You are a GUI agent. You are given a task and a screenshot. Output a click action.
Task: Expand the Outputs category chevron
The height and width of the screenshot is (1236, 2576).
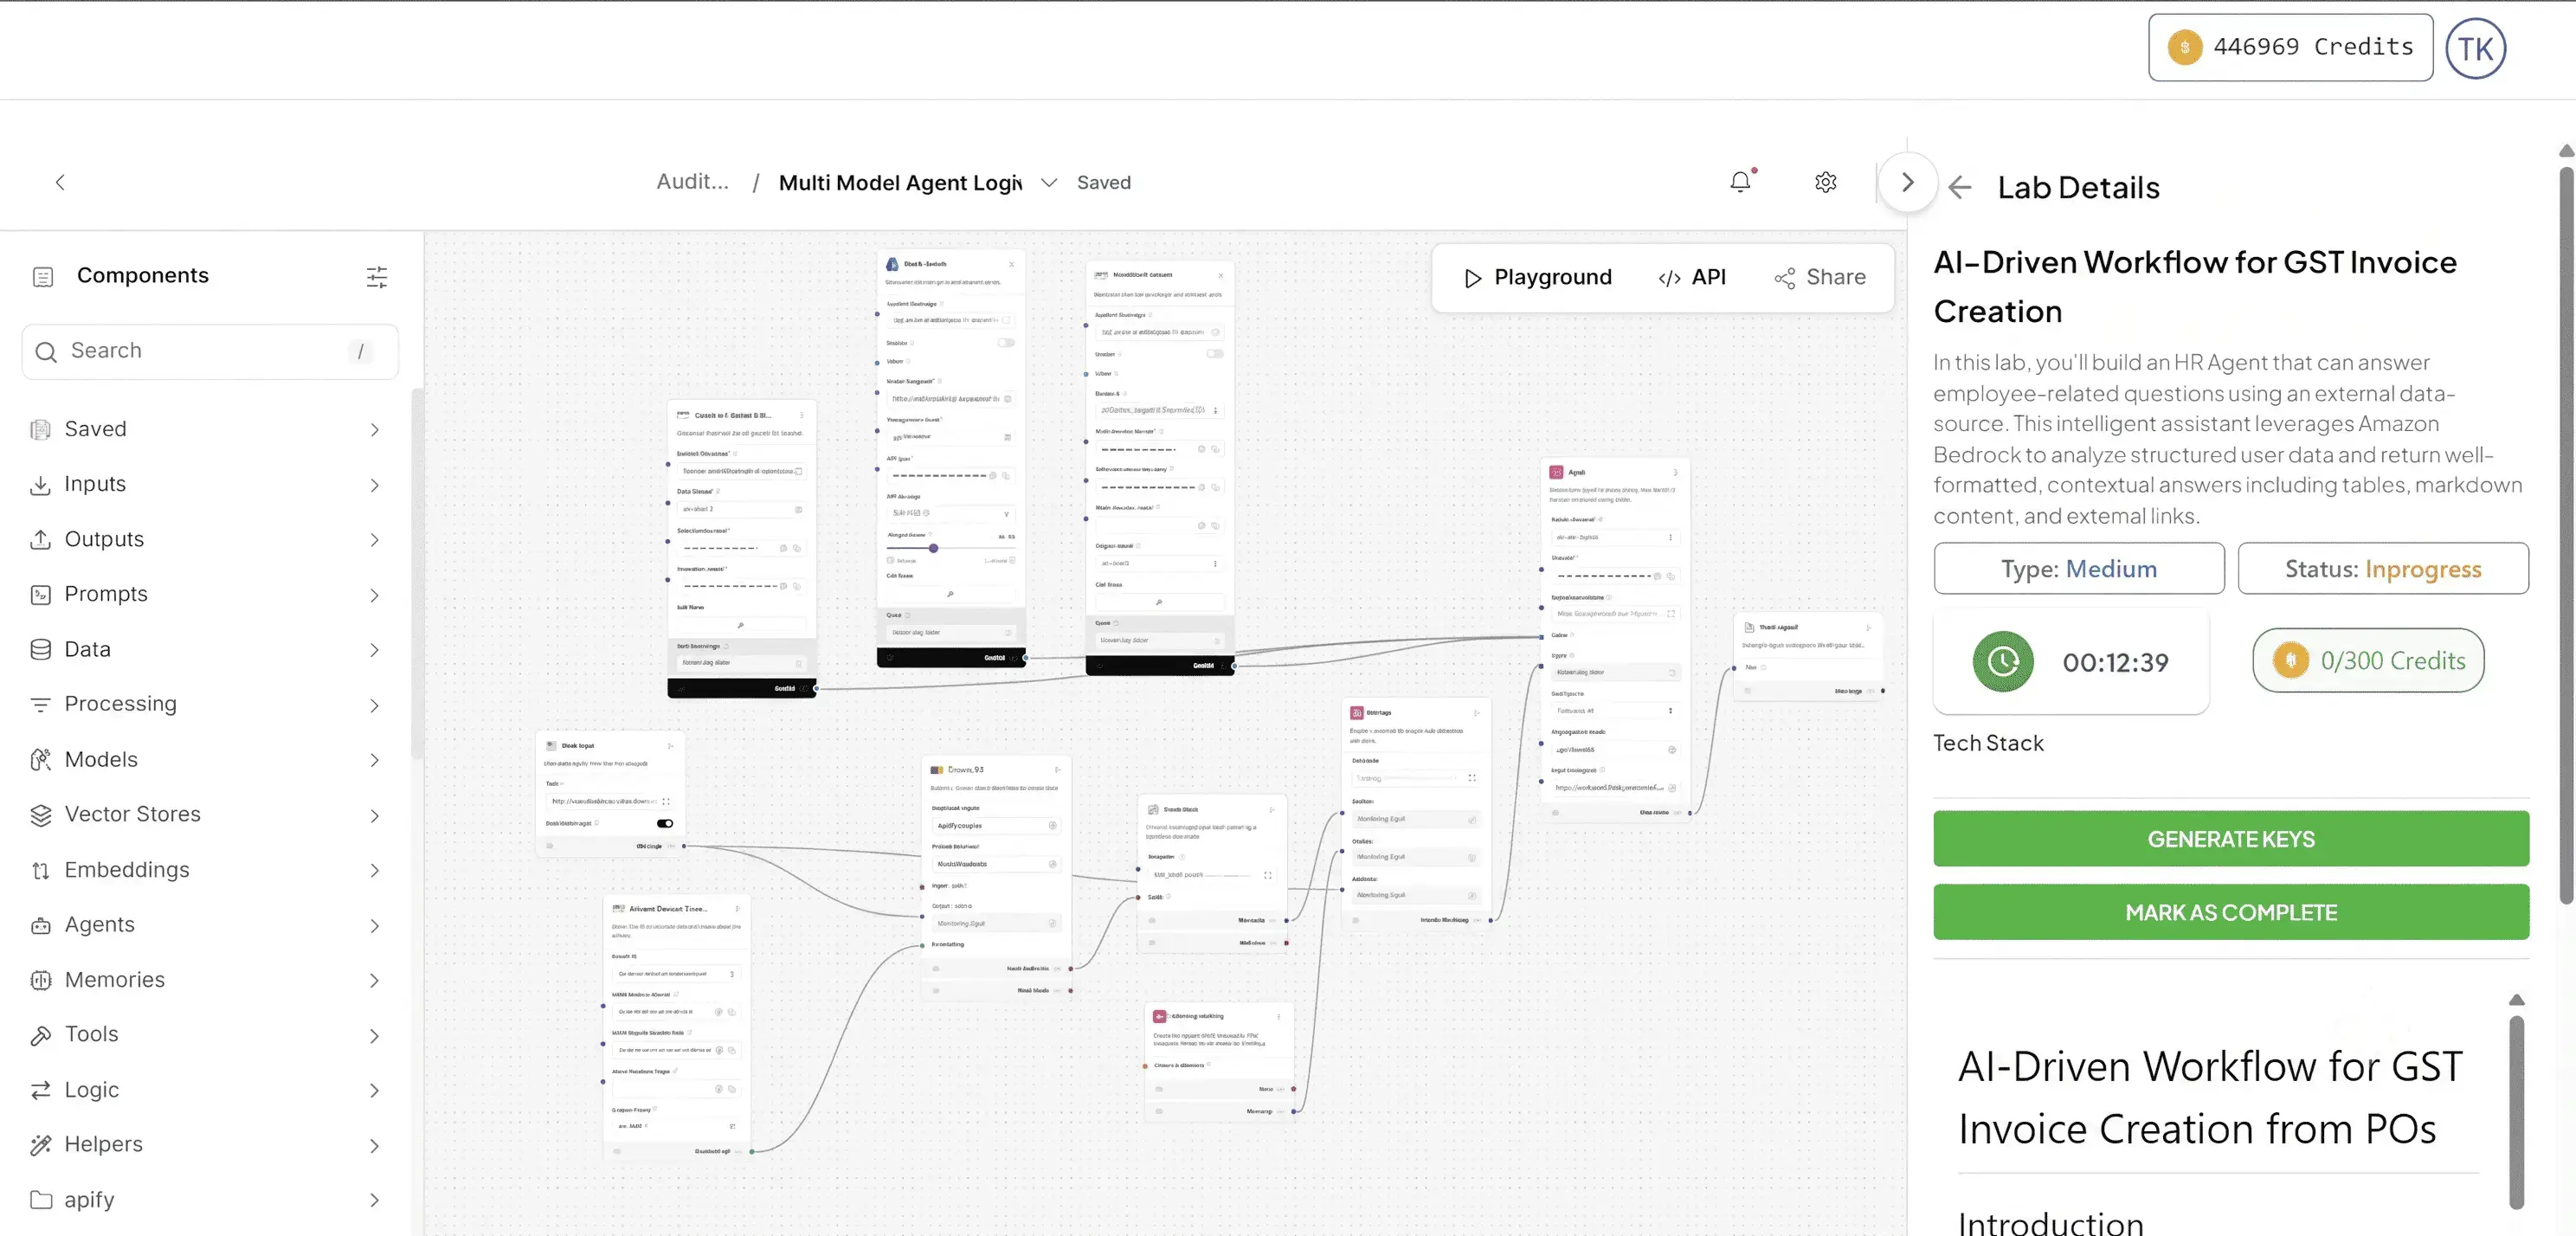[x=374, y=540]
